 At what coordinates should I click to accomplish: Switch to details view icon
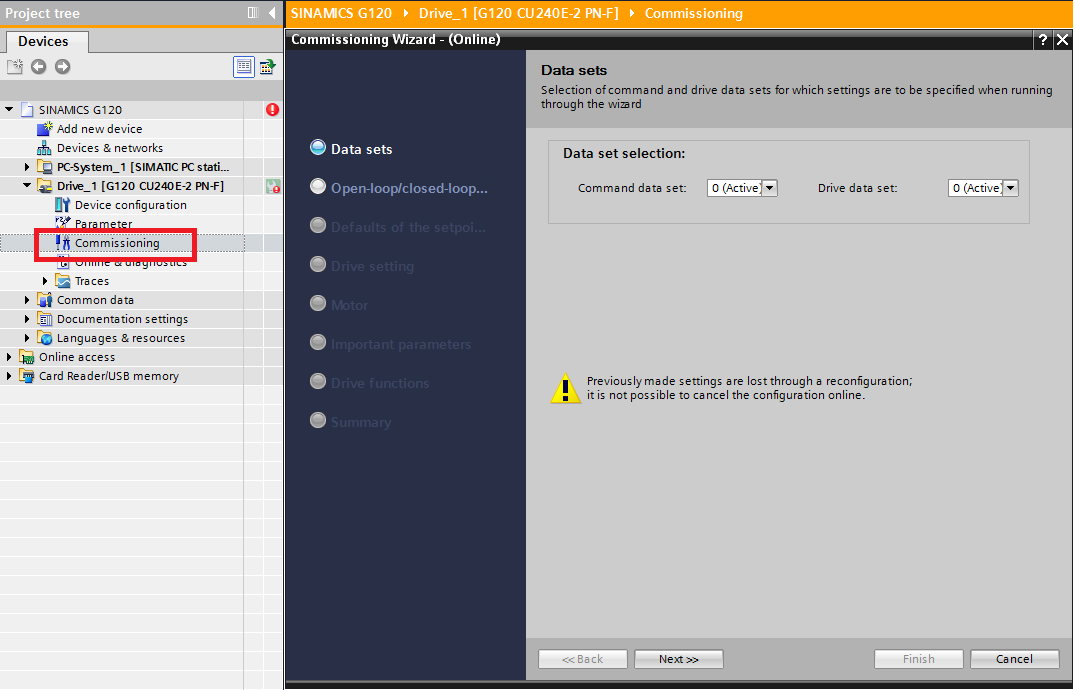pyautogui.click(x=243, y=67)
